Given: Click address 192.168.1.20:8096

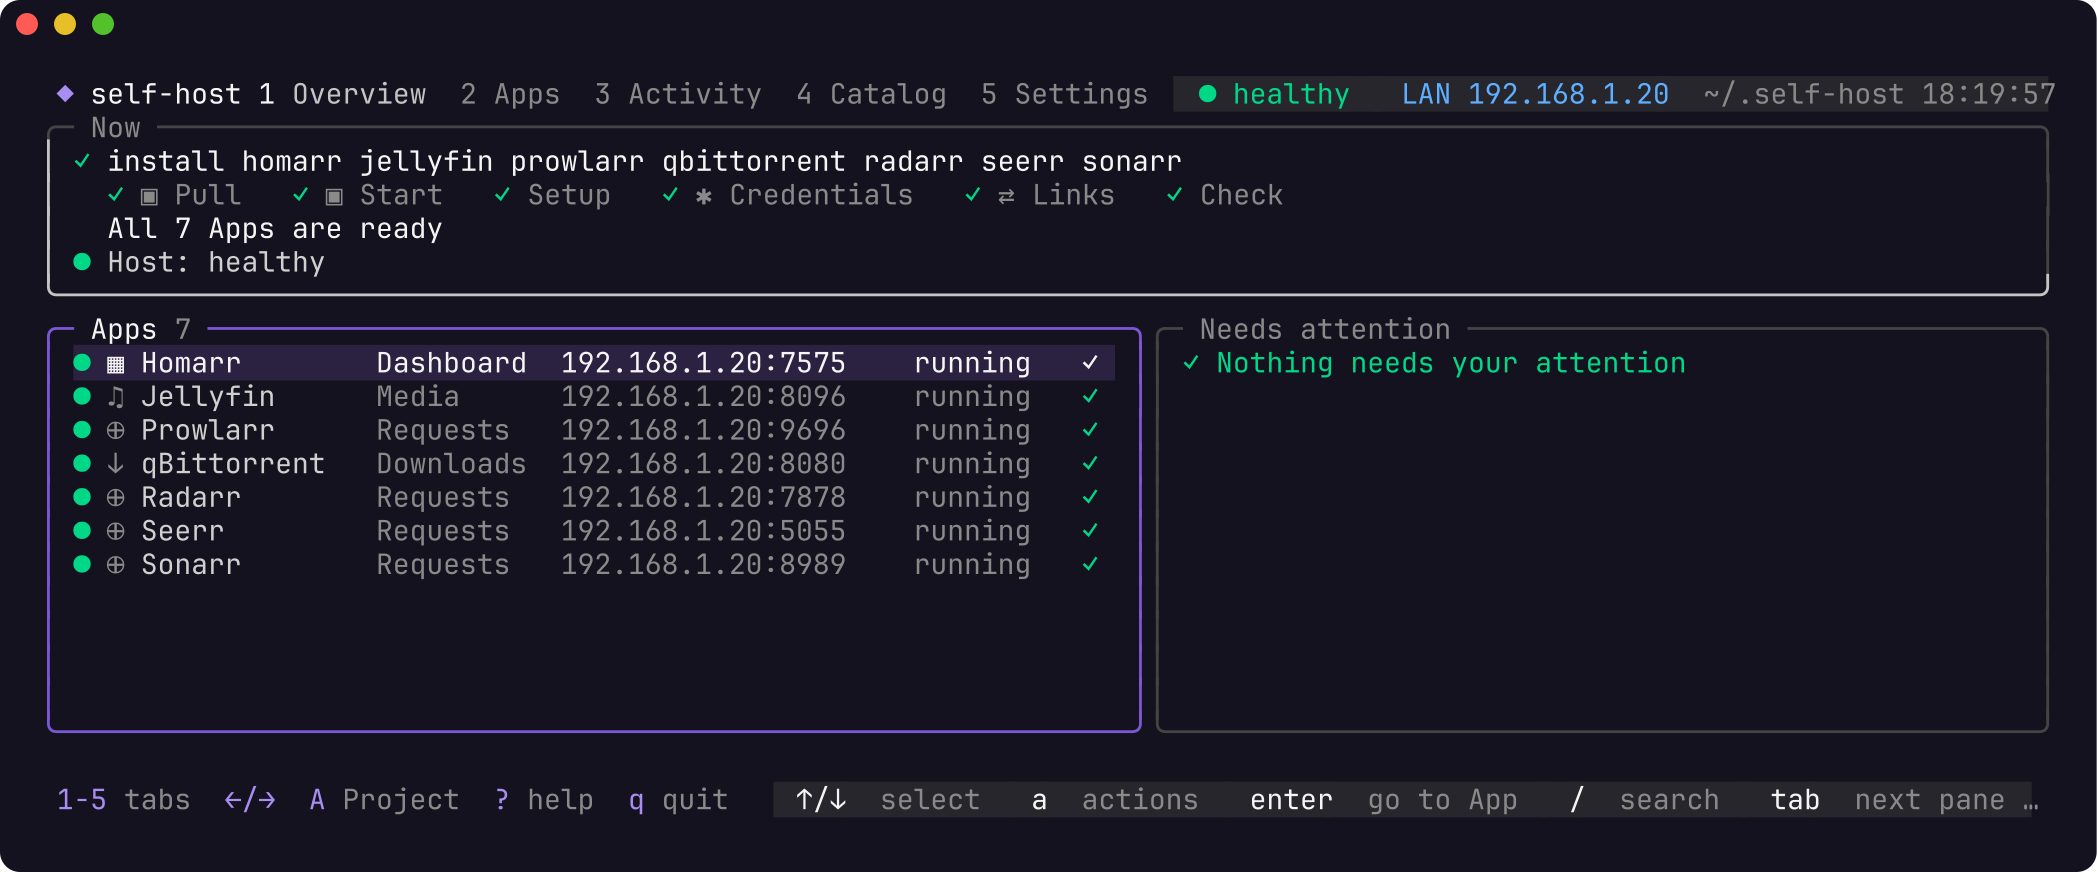Looking at the screenshot, I should [x=703, y=397].
